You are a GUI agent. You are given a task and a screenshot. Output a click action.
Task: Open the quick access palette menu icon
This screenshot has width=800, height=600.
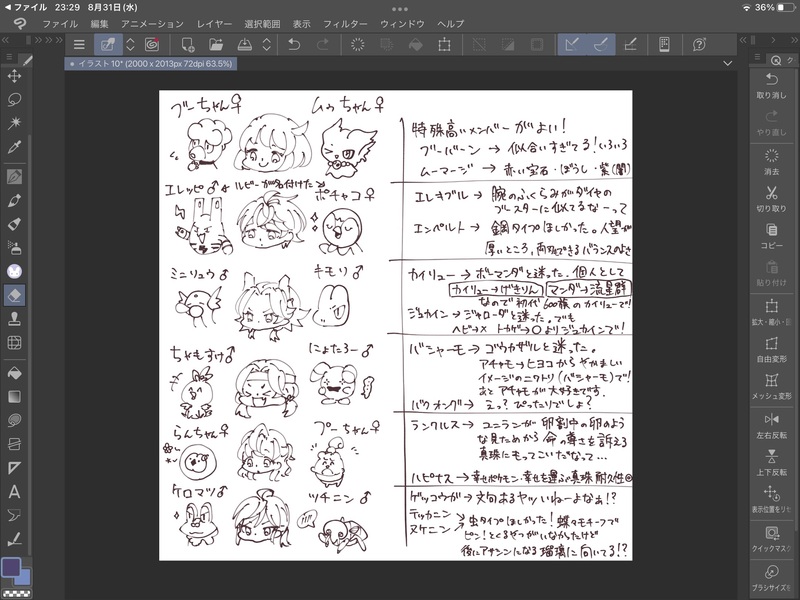[x=757, y=57]
